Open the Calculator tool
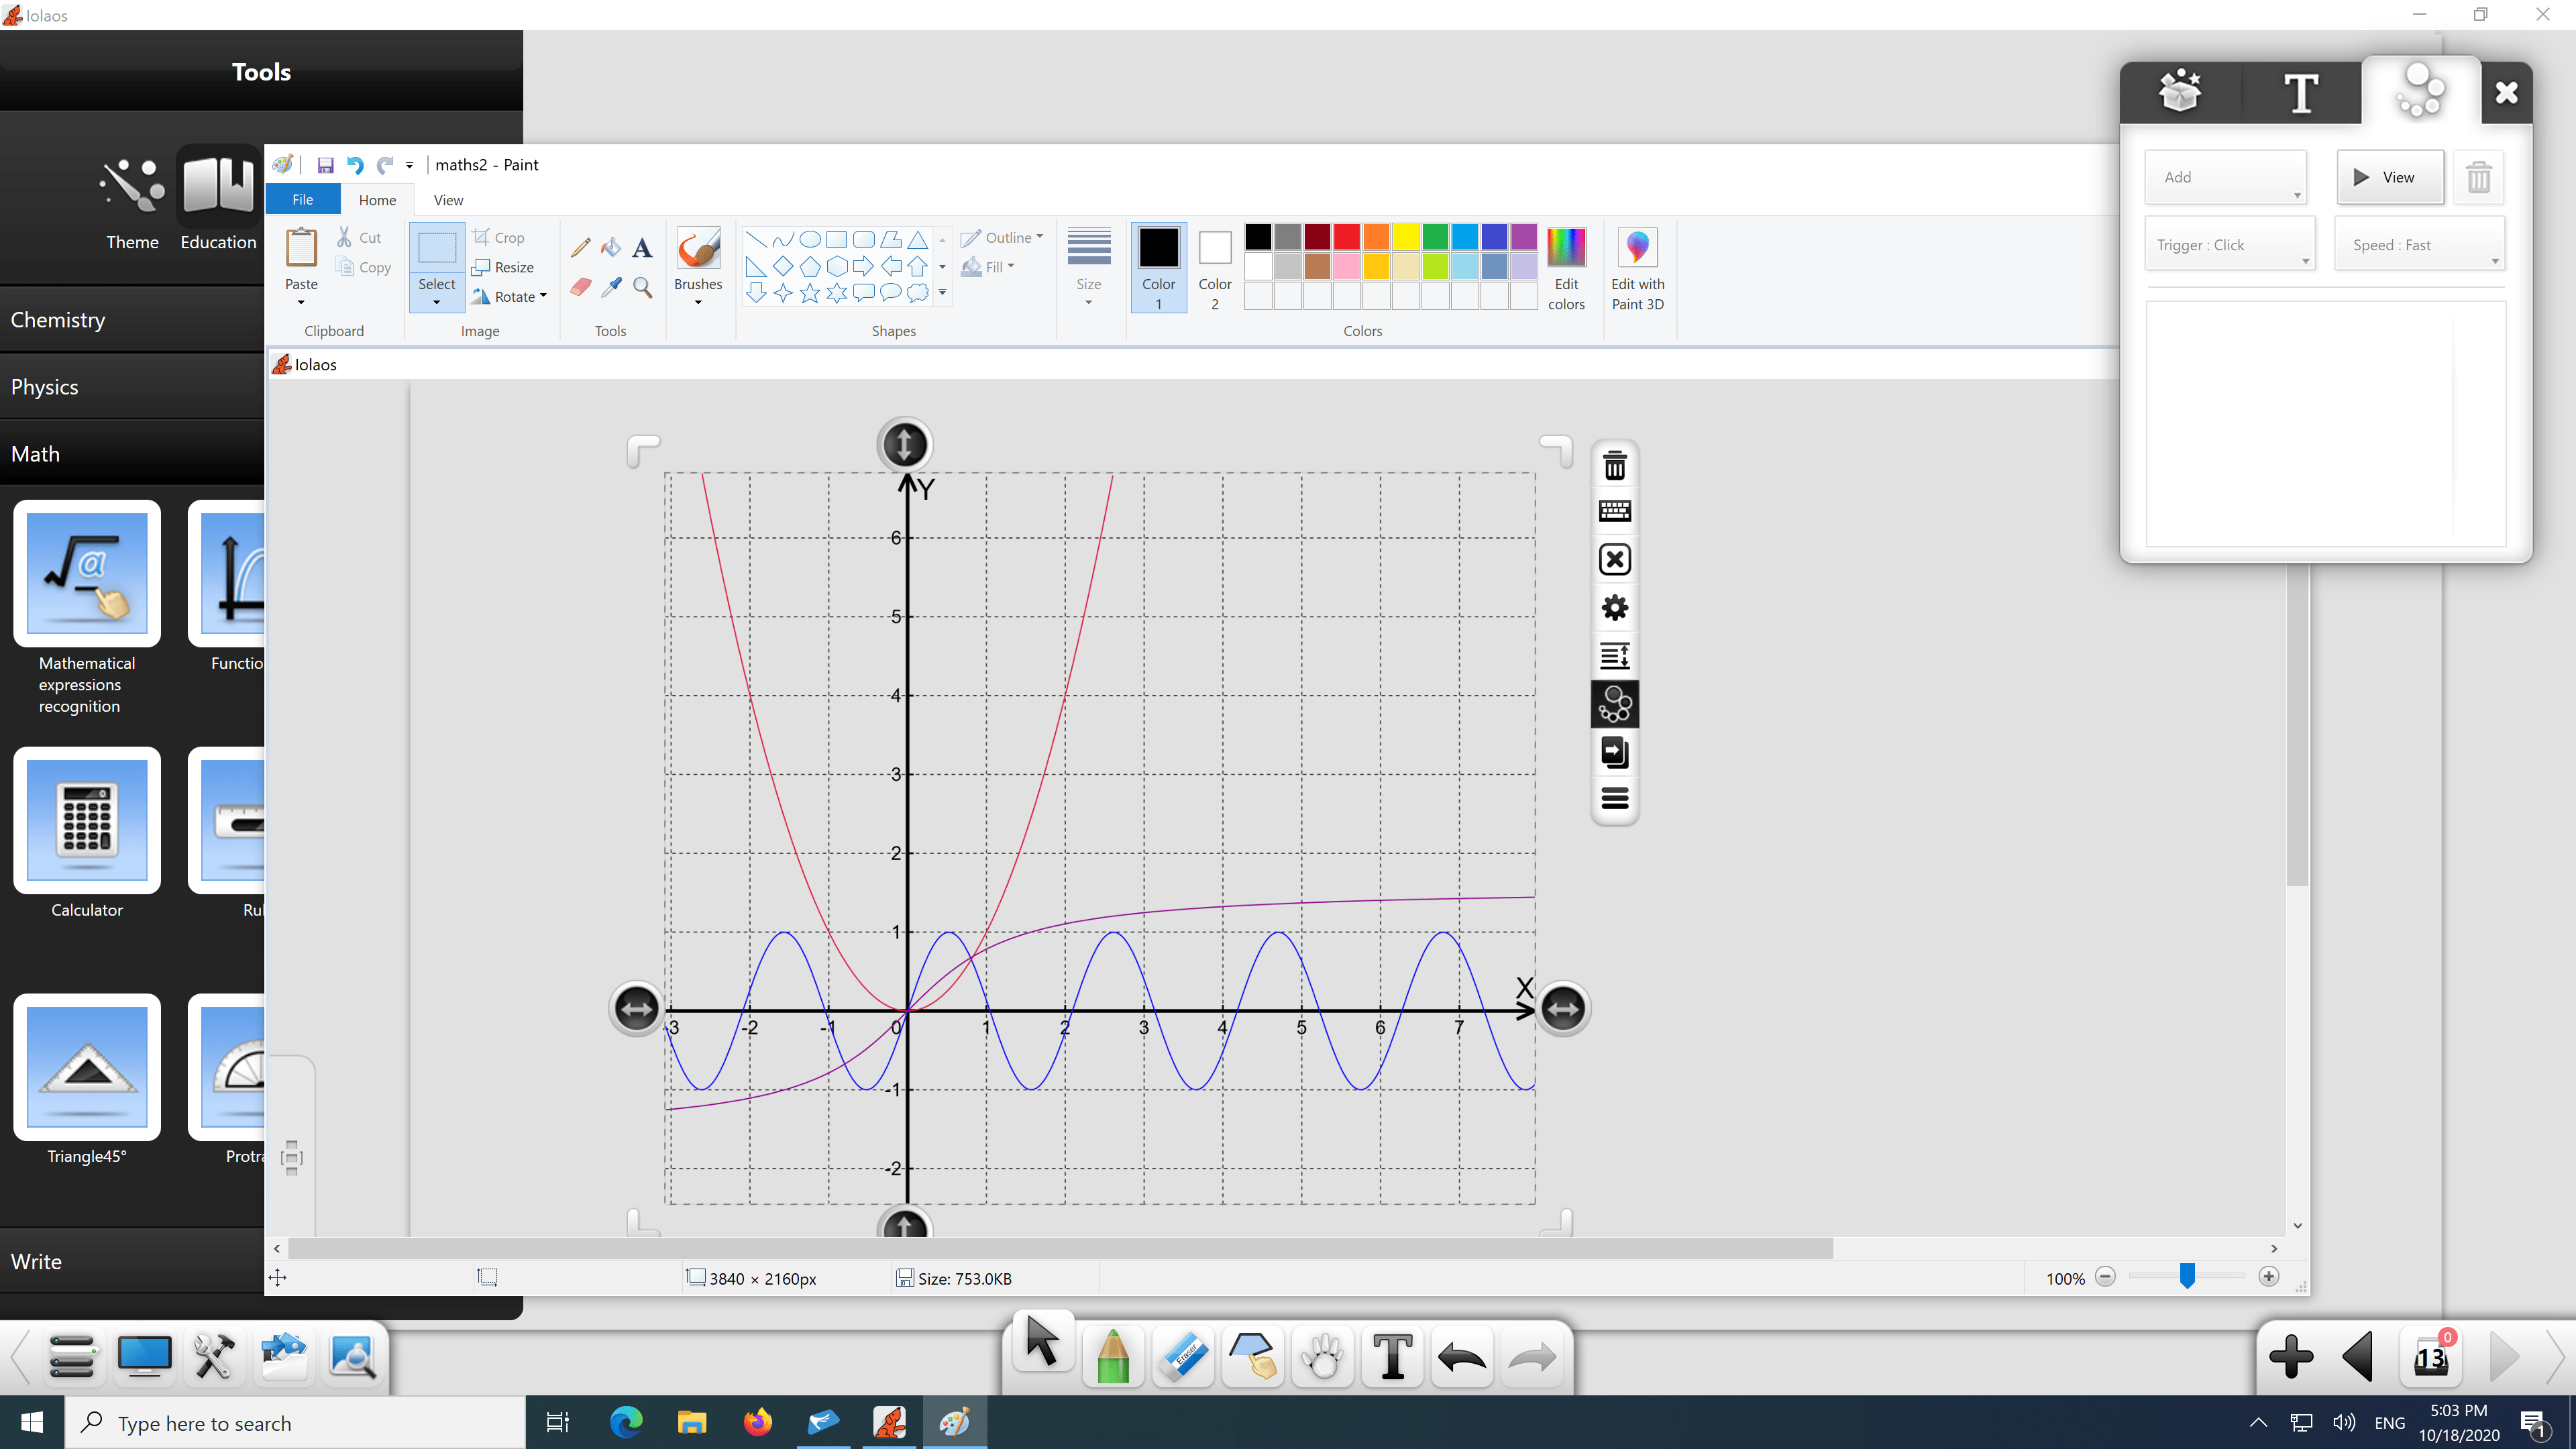Image resolution: width=2576 pixels, height=1449 pixels. pos(87,820)
